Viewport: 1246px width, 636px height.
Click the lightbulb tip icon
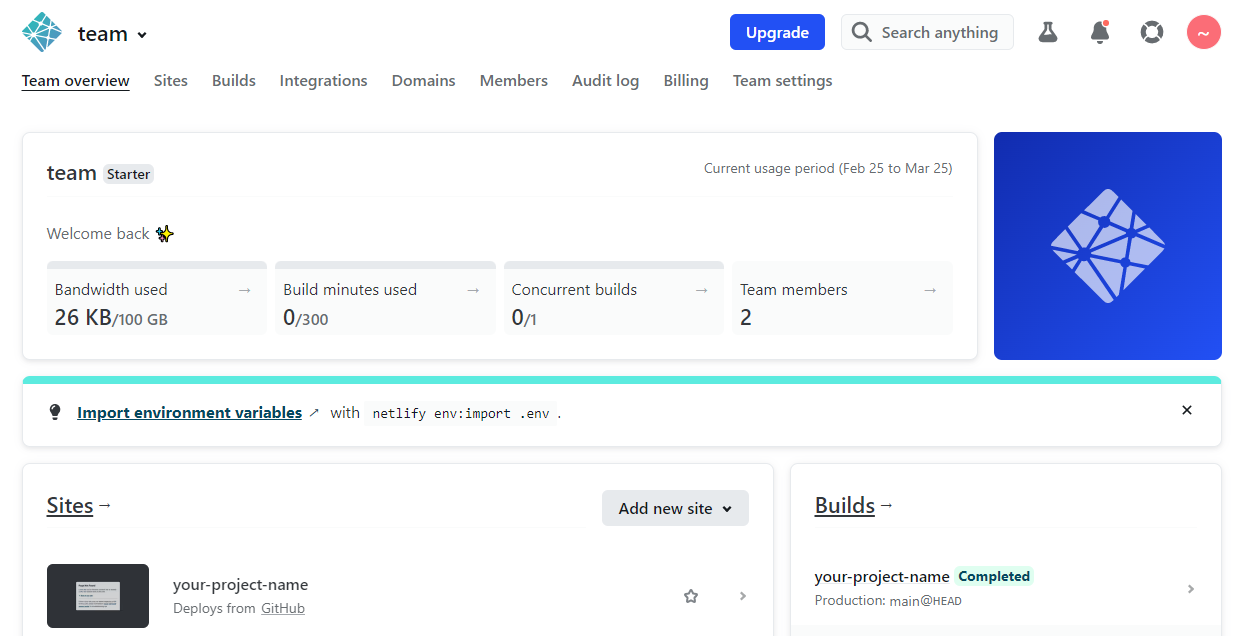click(55, 411)
